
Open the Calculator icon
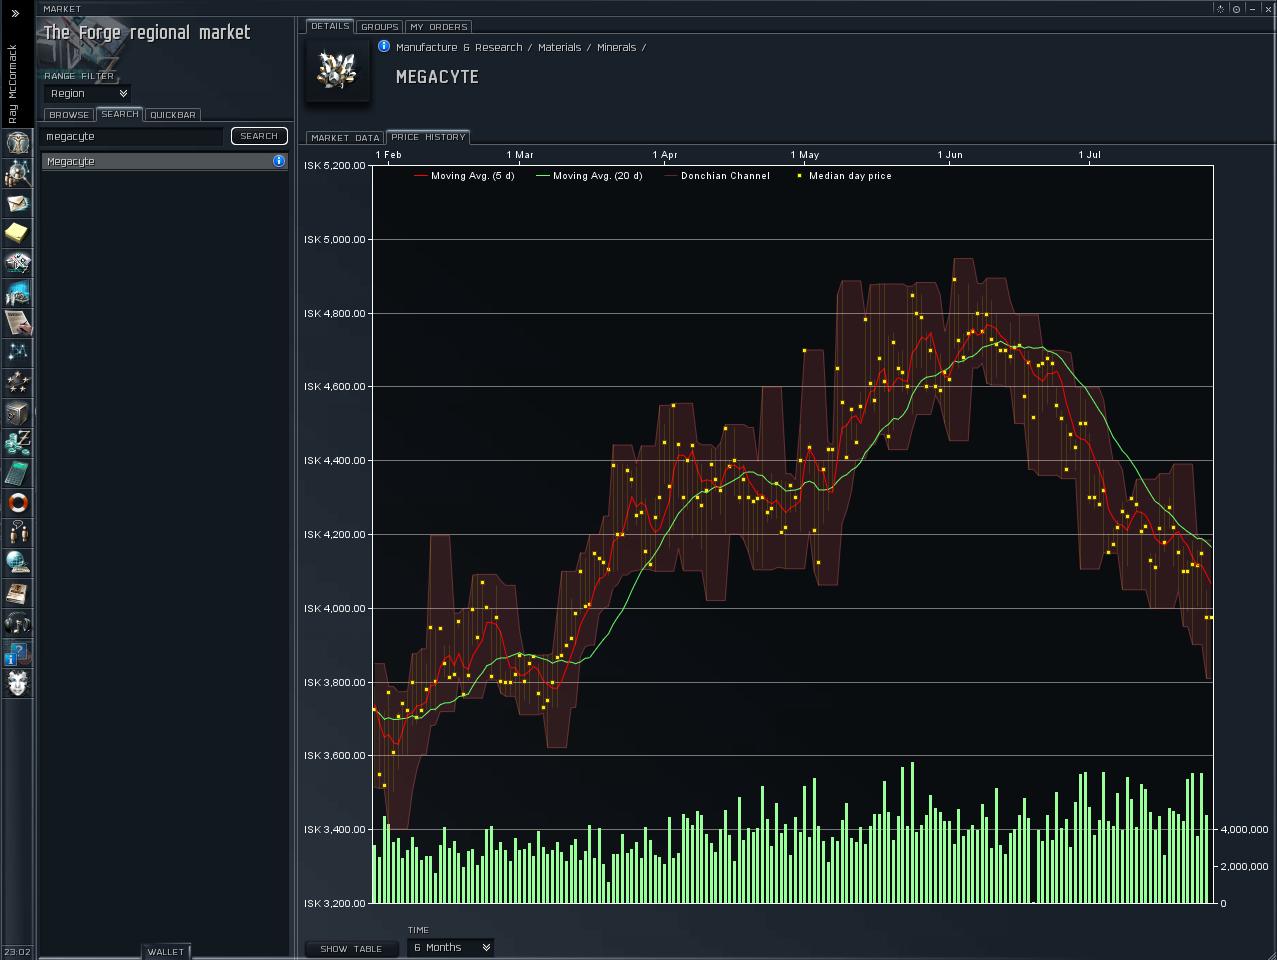(x=17, y=472)
